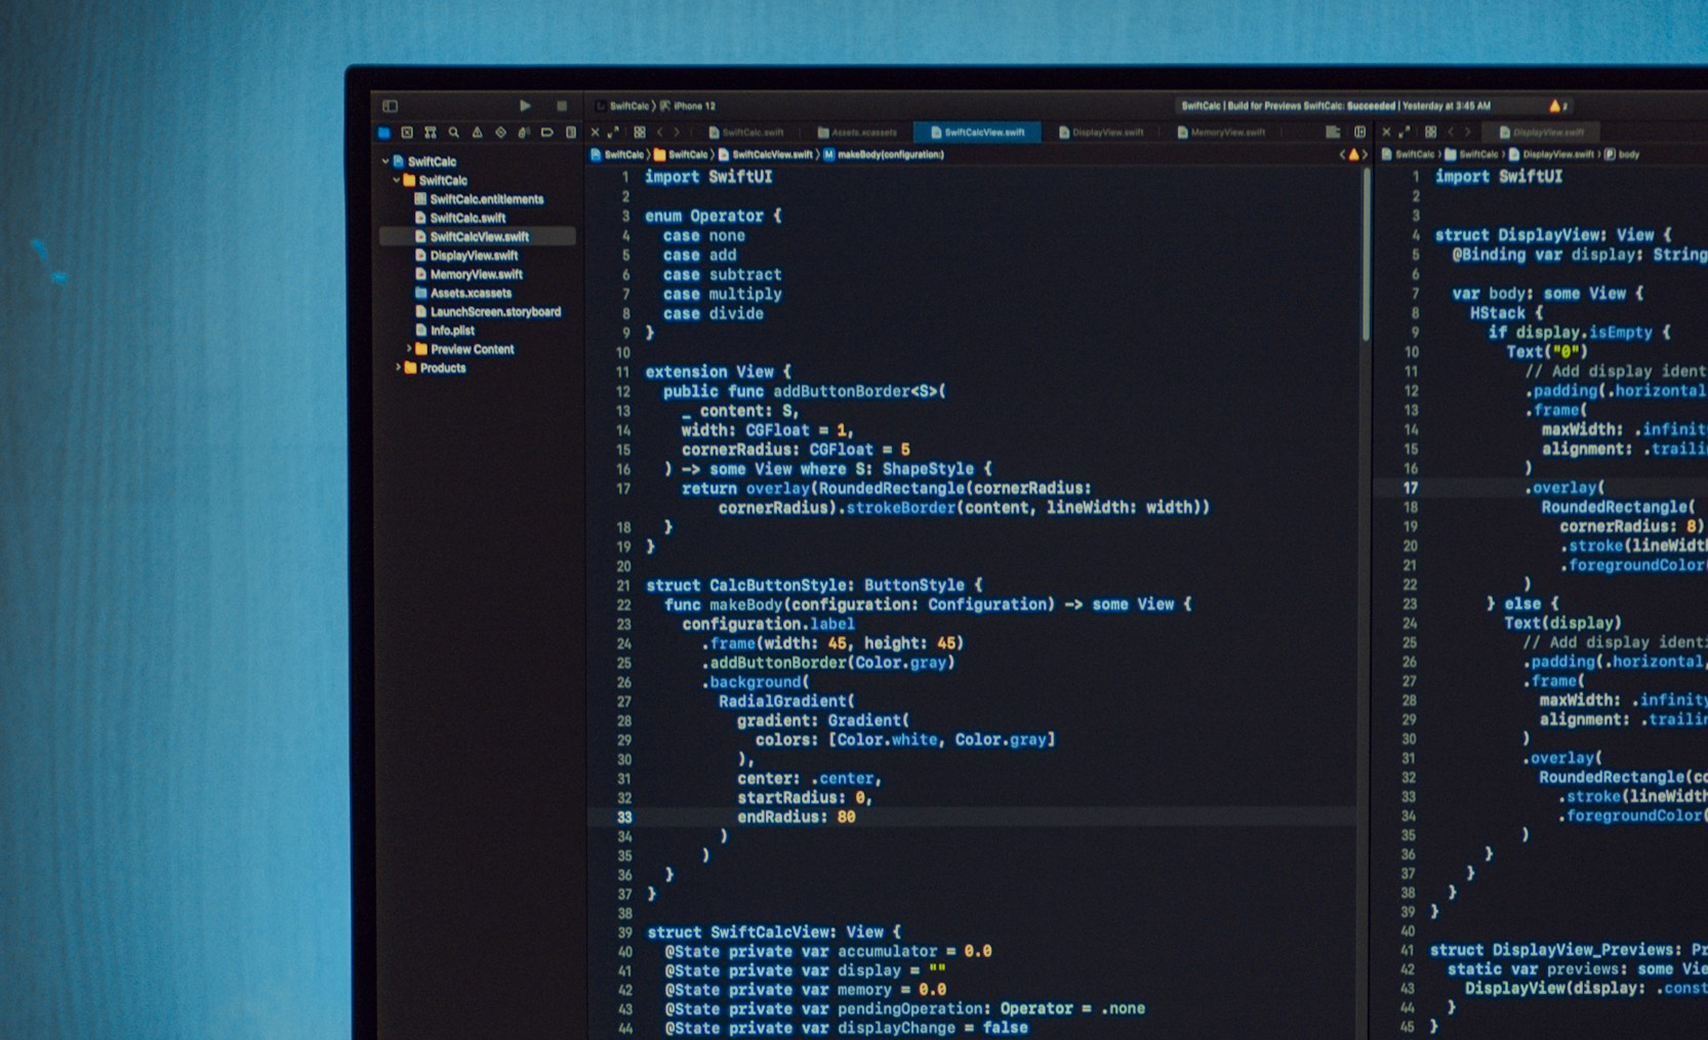Image resolution: width=1708 pixels, height=1040 pixels.
Task: Open the Breakpoint navigator flag icon
Action: point(548,131)
